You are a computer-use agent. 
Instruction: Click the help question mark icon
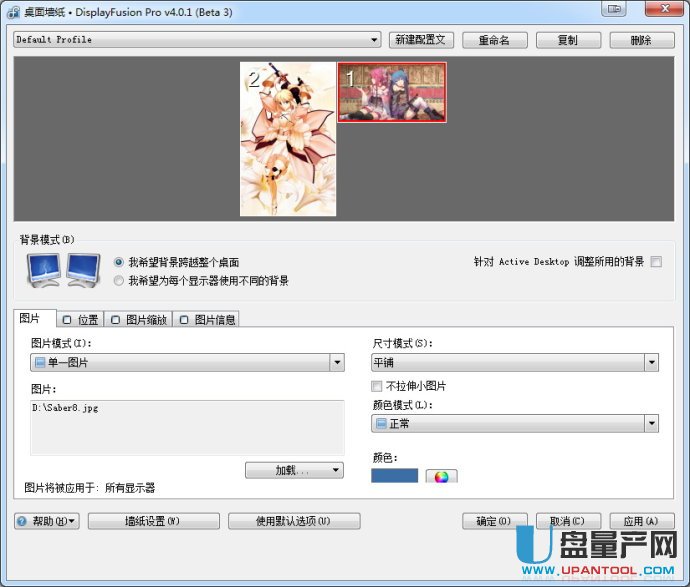click(23, 521)
